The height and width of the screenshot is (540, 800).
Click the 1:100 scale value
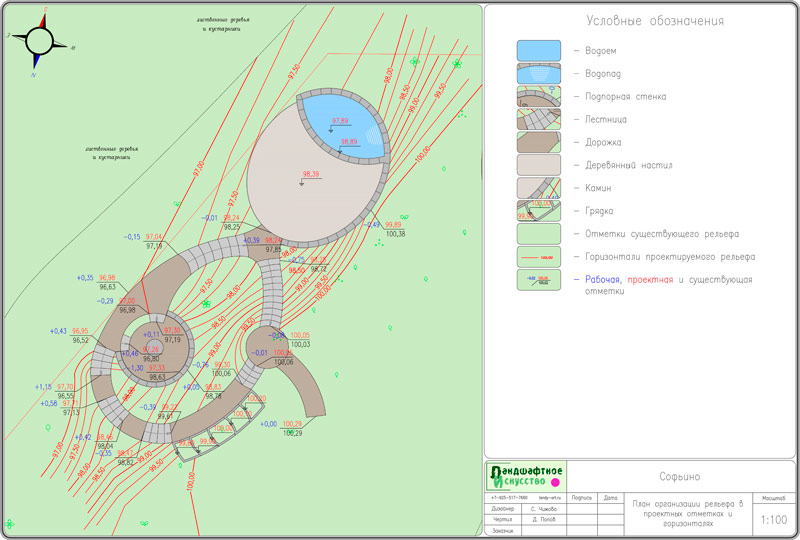pyautogui.click(x=773, y=520)
